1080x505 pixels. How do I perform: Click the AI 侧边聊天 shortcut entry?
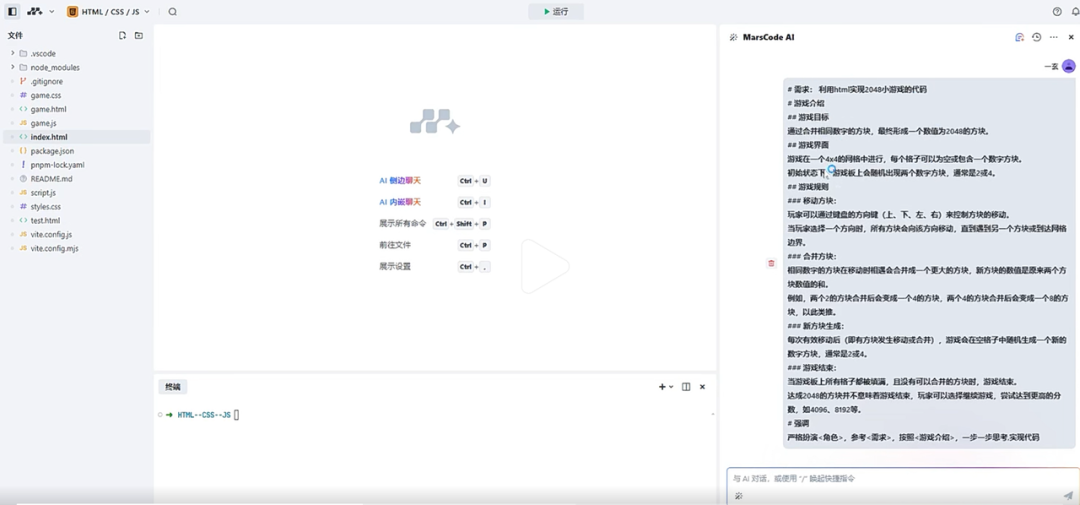399,181
